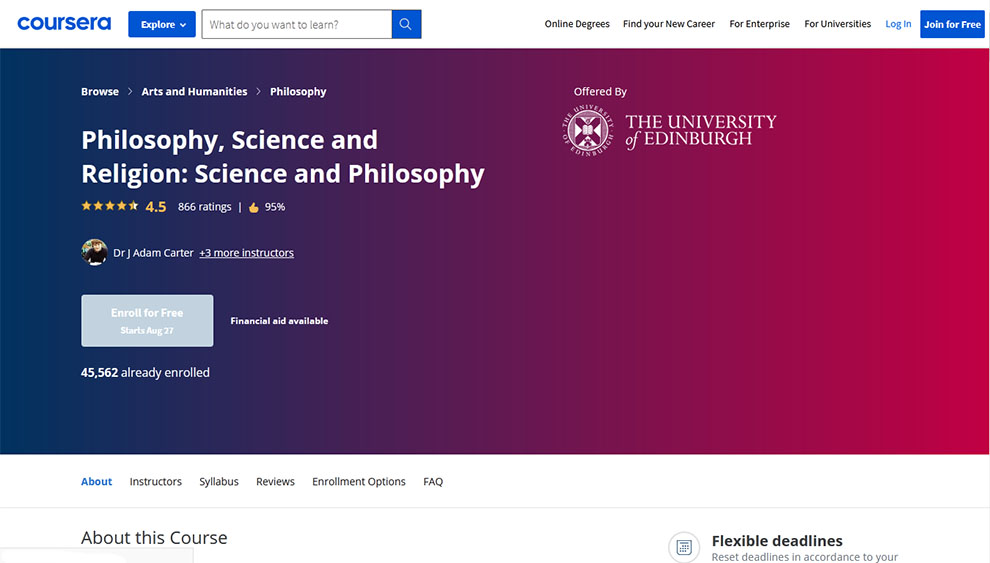990x563 pixels.
Task: Switch to the Syllabus tab
Action: 219,482
